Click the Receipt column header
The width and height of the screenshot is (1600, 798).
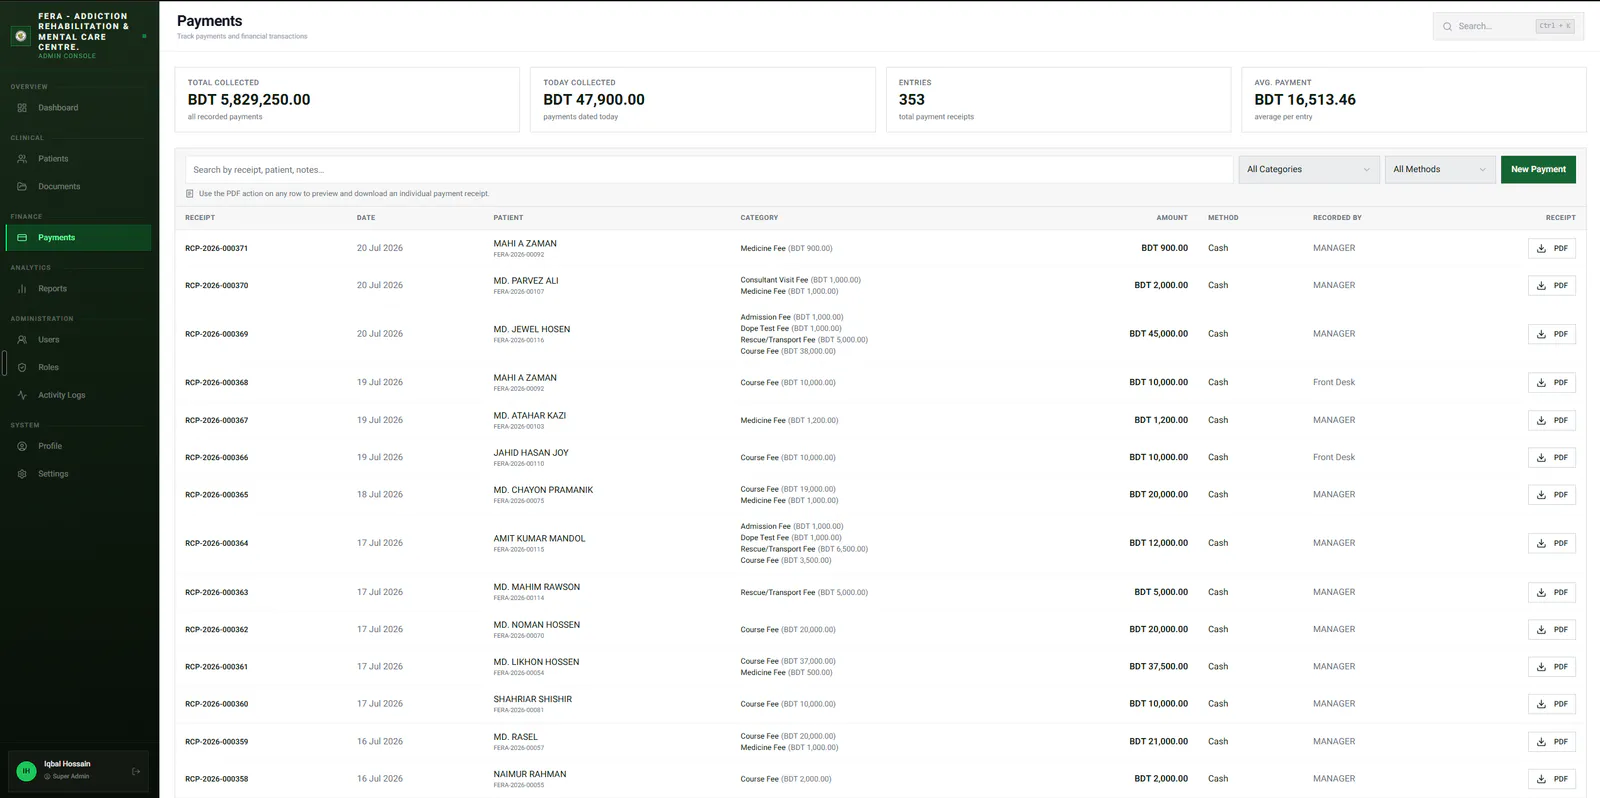(x=200, y=218)
